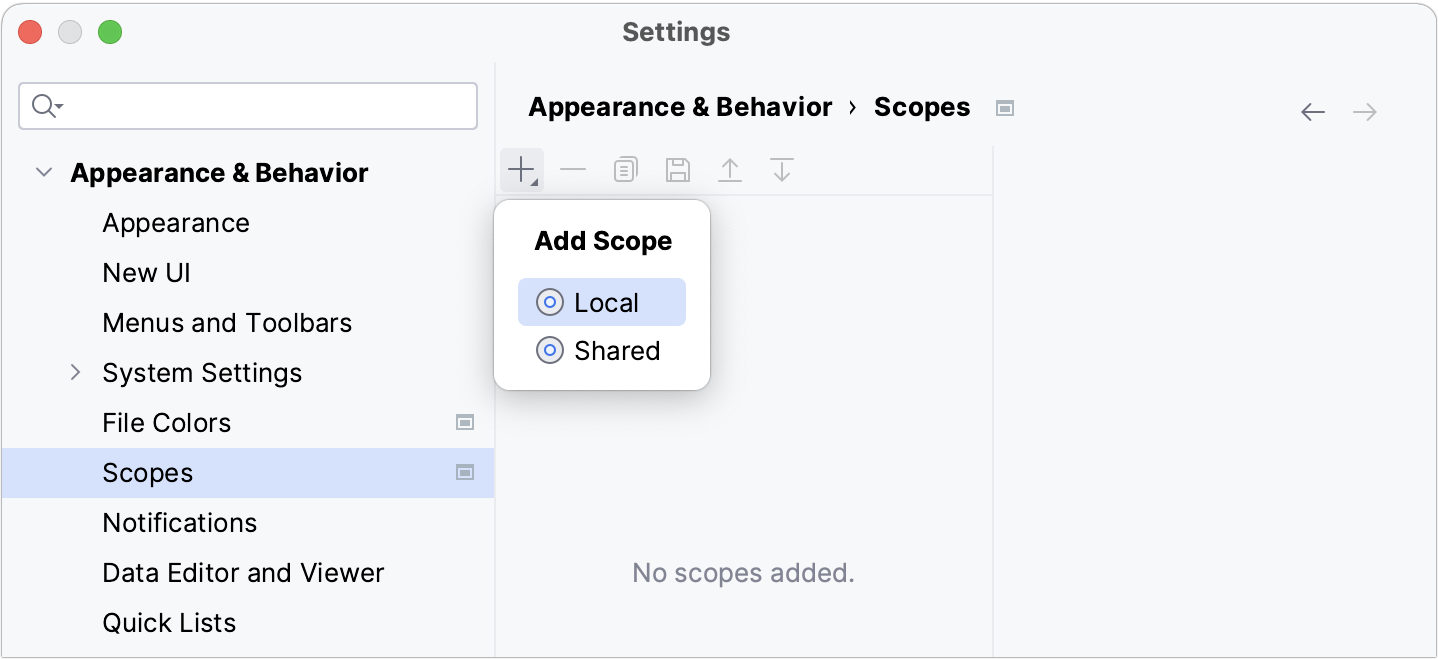Click the Move Down arrow icon
1438x659 pixels.
click(x=781, y=169)
